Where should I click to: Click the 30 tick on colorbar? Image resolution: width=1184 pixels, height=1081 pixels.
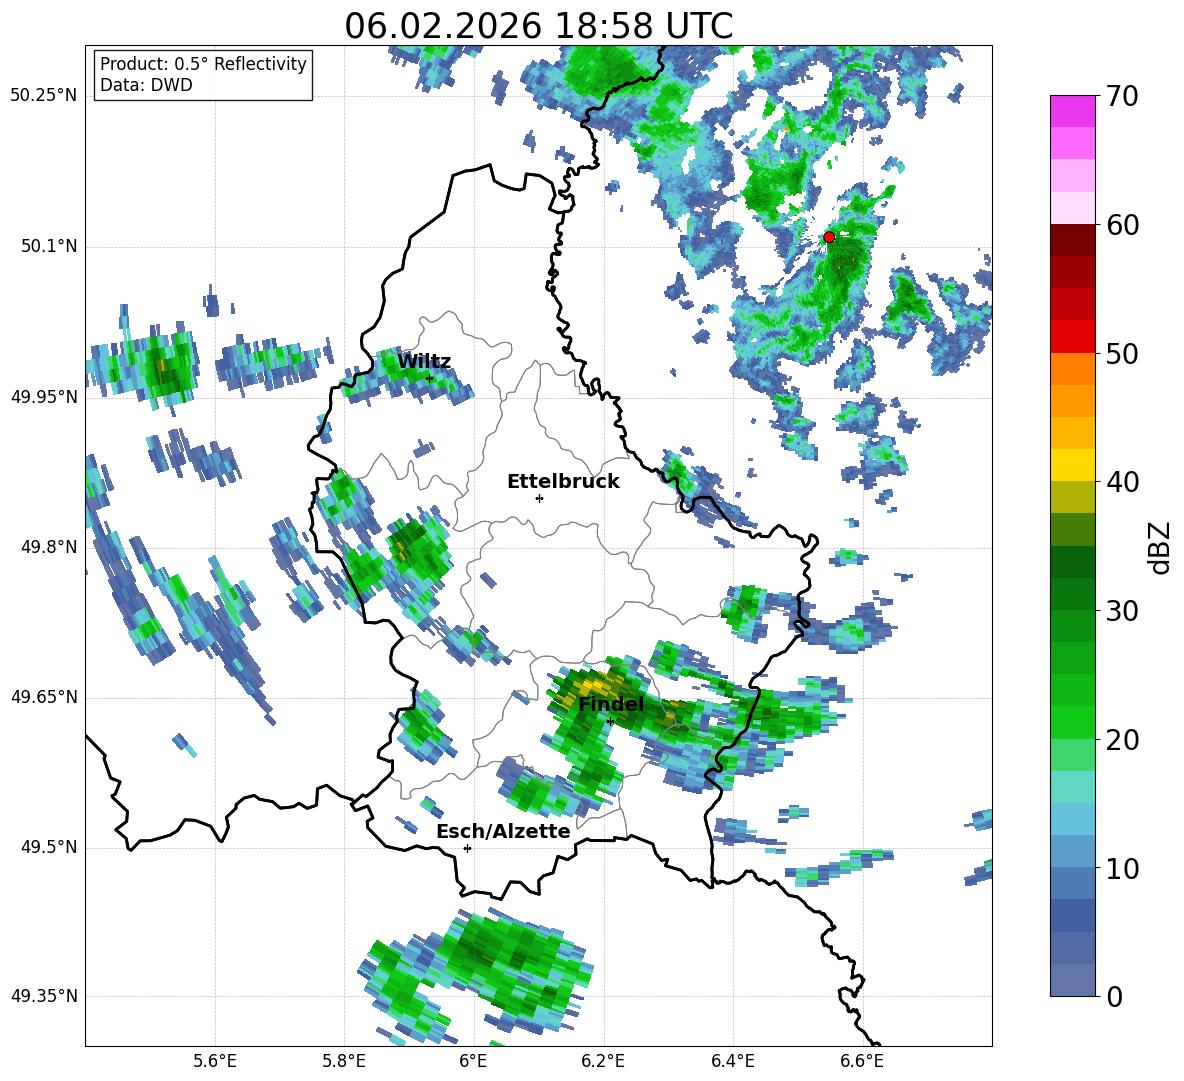(1121, 611)
